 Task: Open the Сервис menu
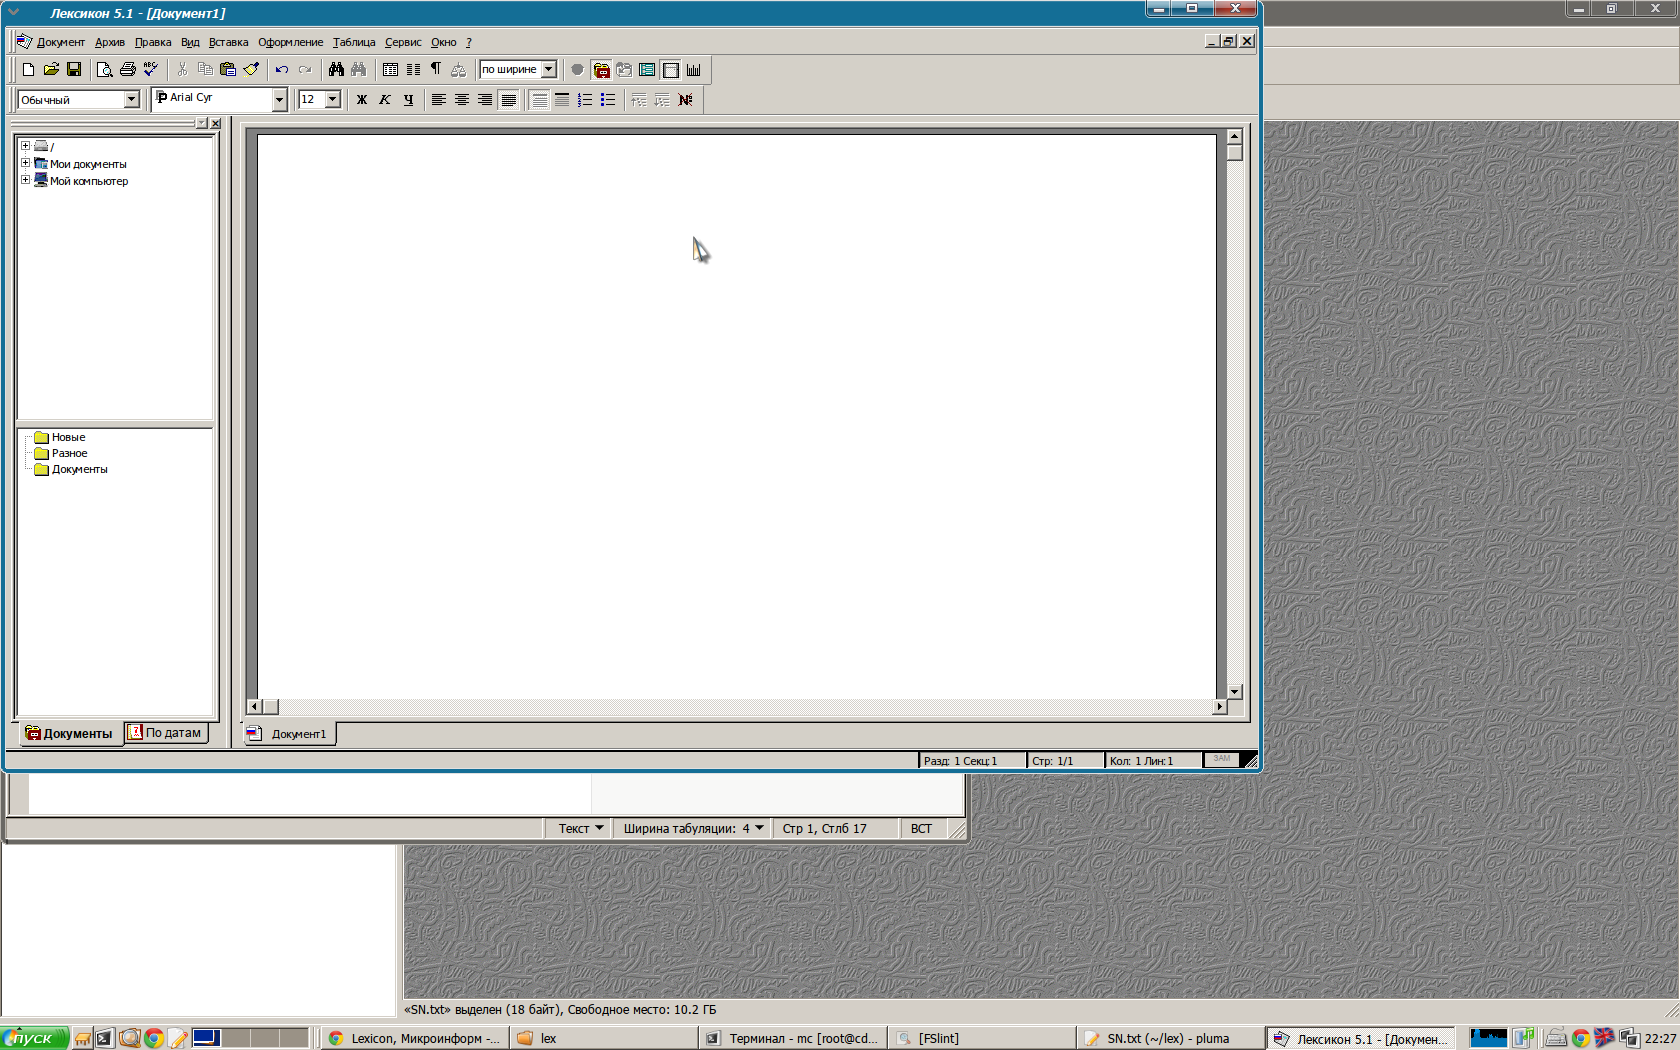403,42
